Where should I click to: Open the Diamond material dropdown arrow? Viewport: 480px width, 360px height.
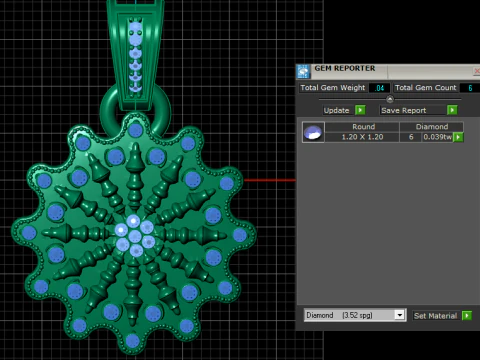pos(399,315)
